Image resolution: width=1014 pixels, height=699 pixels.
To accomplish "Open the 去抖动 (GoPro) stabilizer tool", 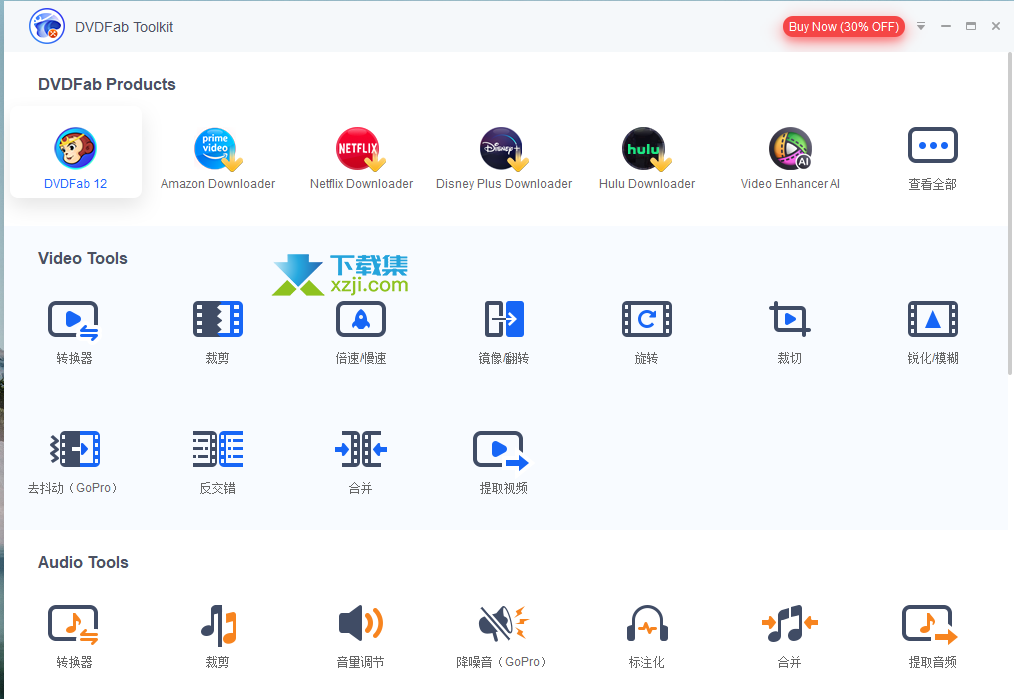I will [x=74, y=462].
